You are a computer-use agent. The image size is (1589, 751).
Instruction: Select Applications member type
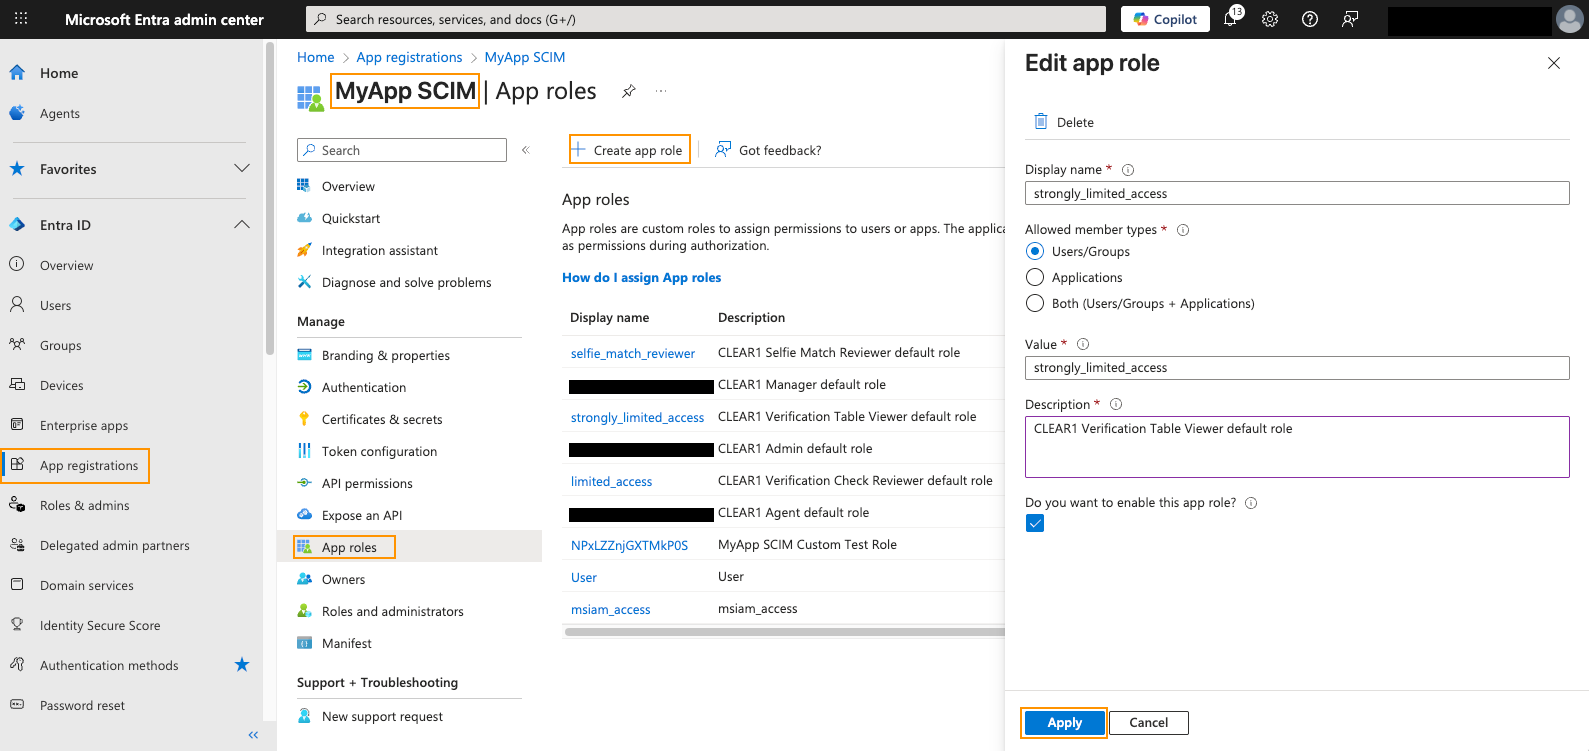[x=1035, y=277]
